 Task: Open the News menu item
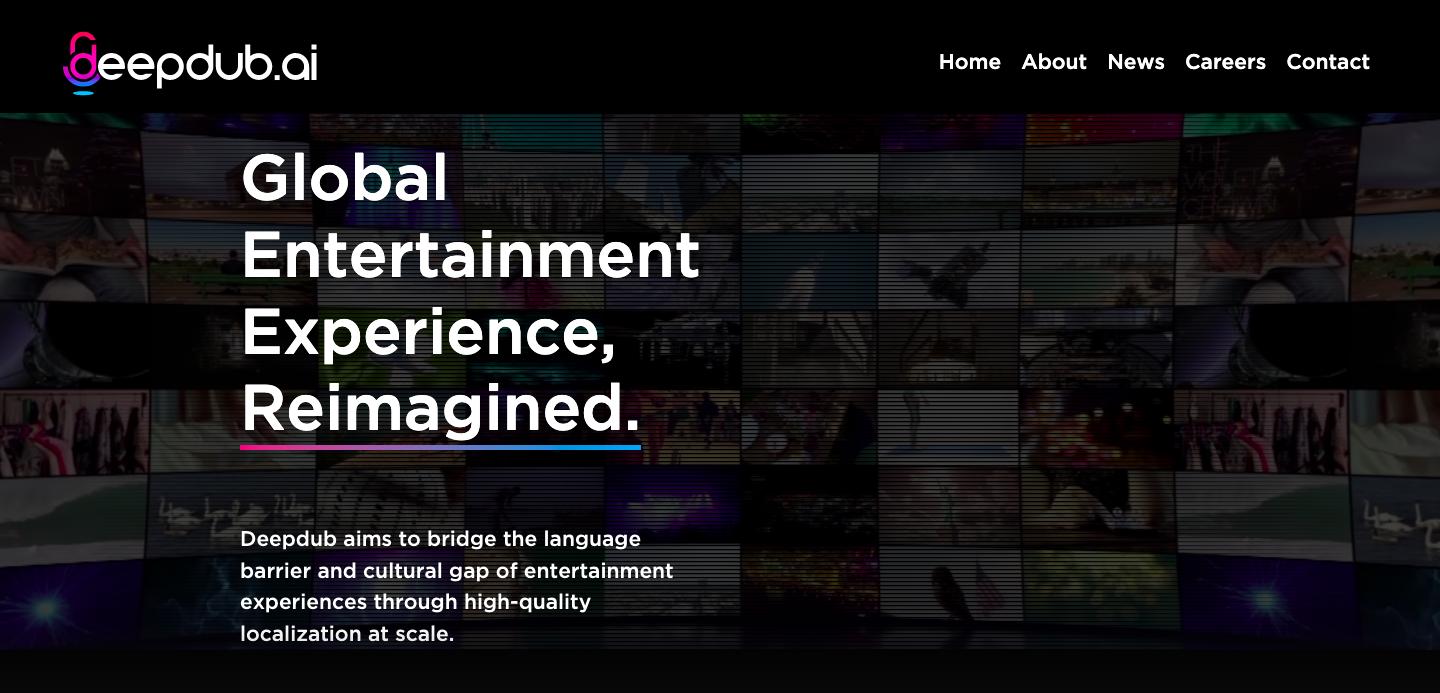[1136, 62]
